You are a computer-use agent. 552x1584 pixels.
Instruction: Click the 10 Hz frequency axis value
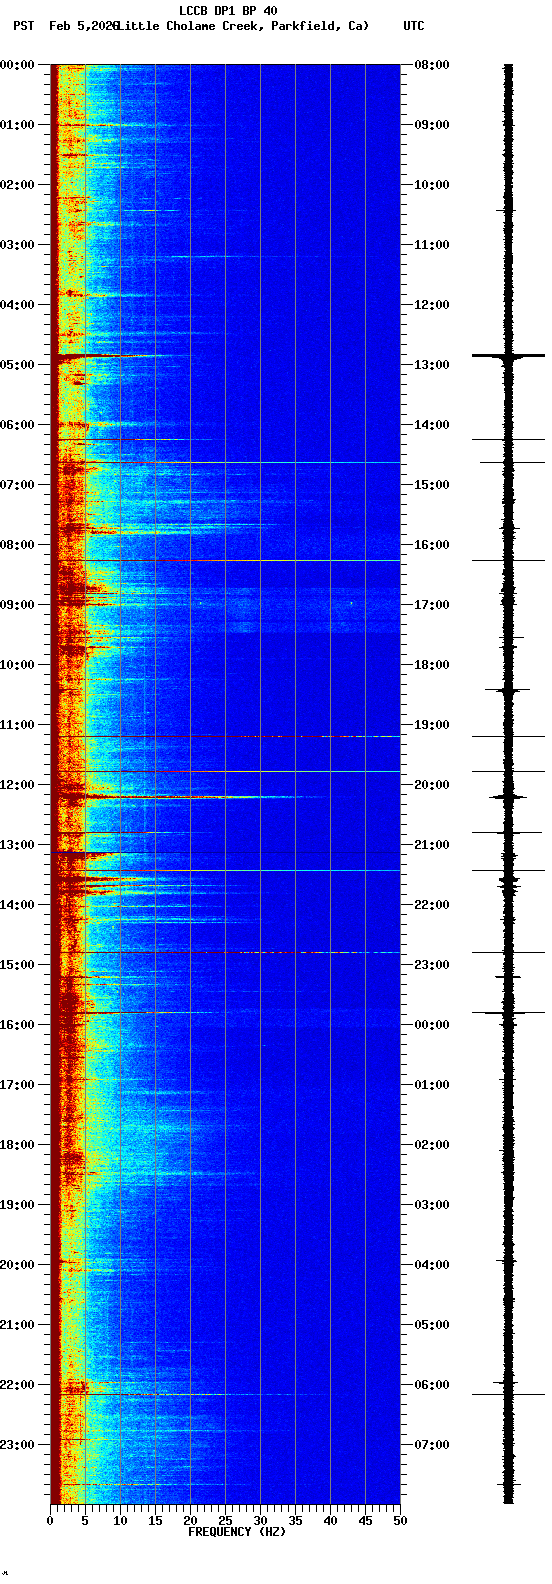coord(120,1520)
